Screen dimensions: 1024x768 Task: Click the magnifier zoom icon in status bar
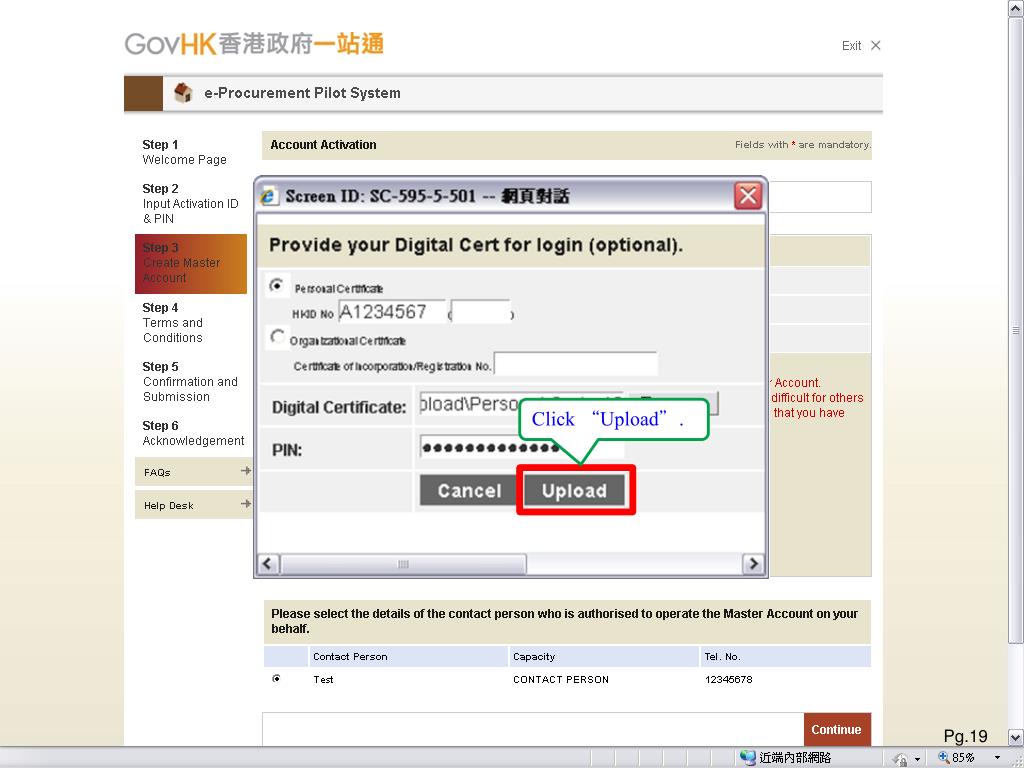944,757
